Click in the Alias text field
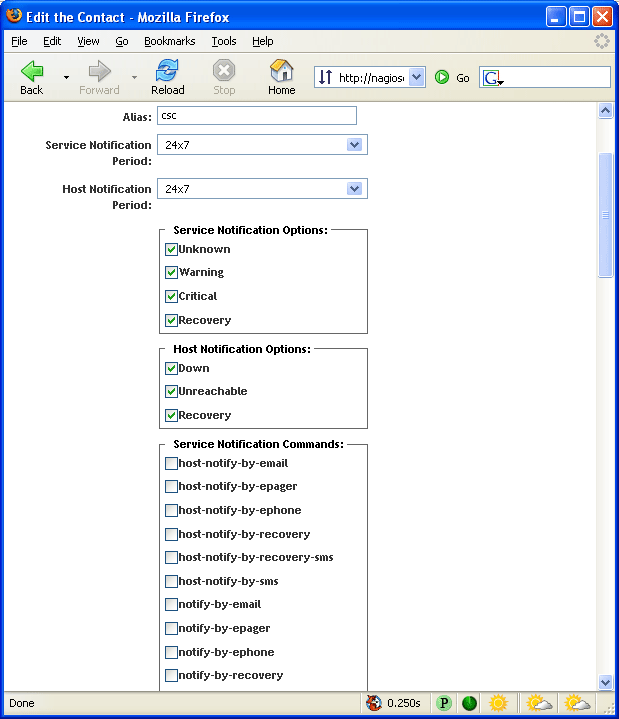The height and width of the screenshot is (719, 619). 257,116
